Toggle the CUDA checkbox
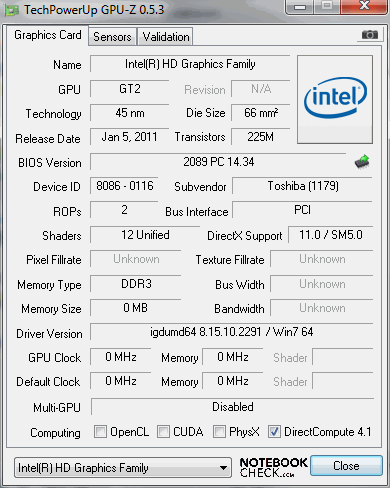Image resolution: width=390 pixels, height=488 pixels. 163,431
